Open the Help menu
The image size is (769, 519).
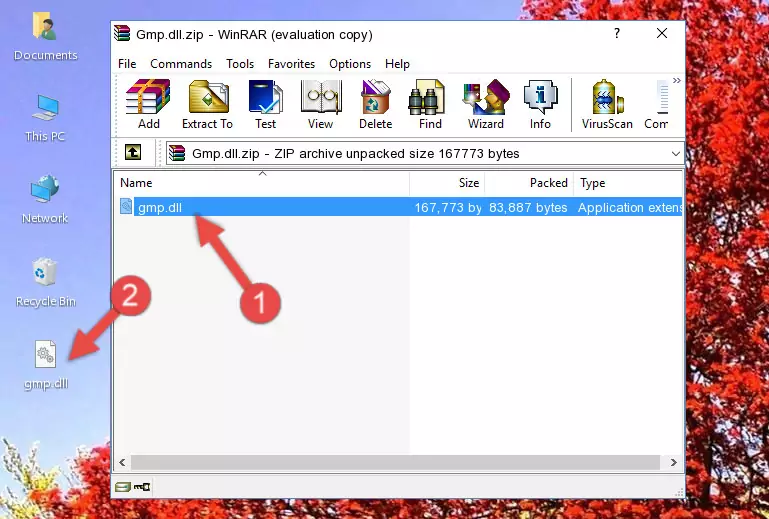pos(397,64)
